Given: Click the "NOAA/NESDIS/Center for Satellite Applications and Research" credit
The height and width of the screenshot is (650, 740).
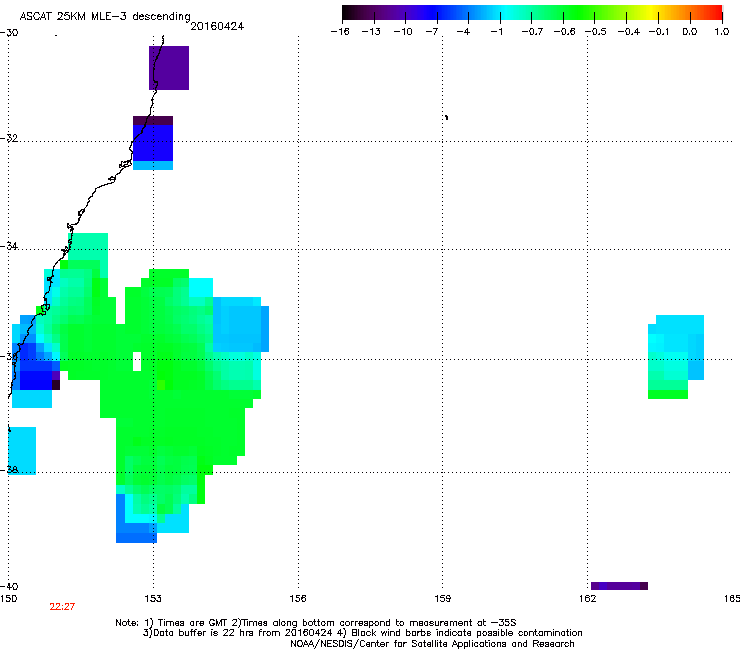Looking at the screenshot, I should (432, 644).
